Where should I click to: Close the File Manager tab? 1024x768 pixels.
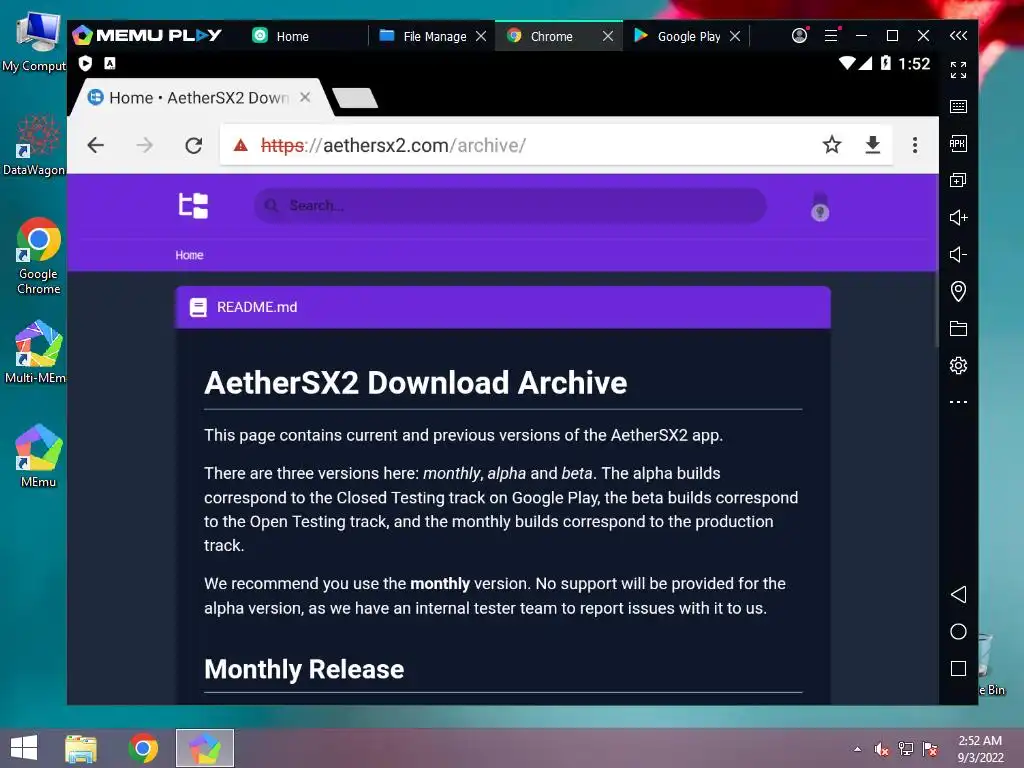point(481,37)
